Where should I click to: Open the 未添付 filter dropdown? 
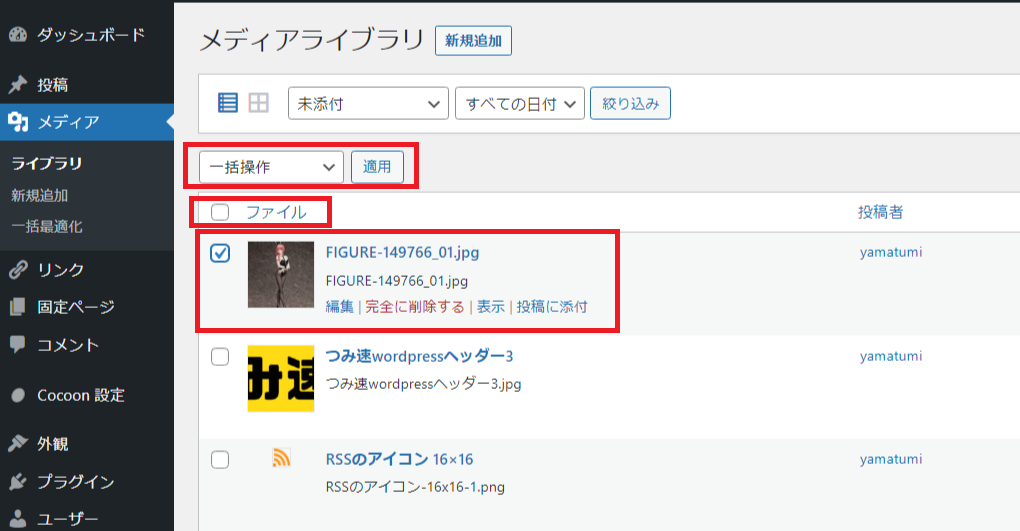(x=368, y=103)
